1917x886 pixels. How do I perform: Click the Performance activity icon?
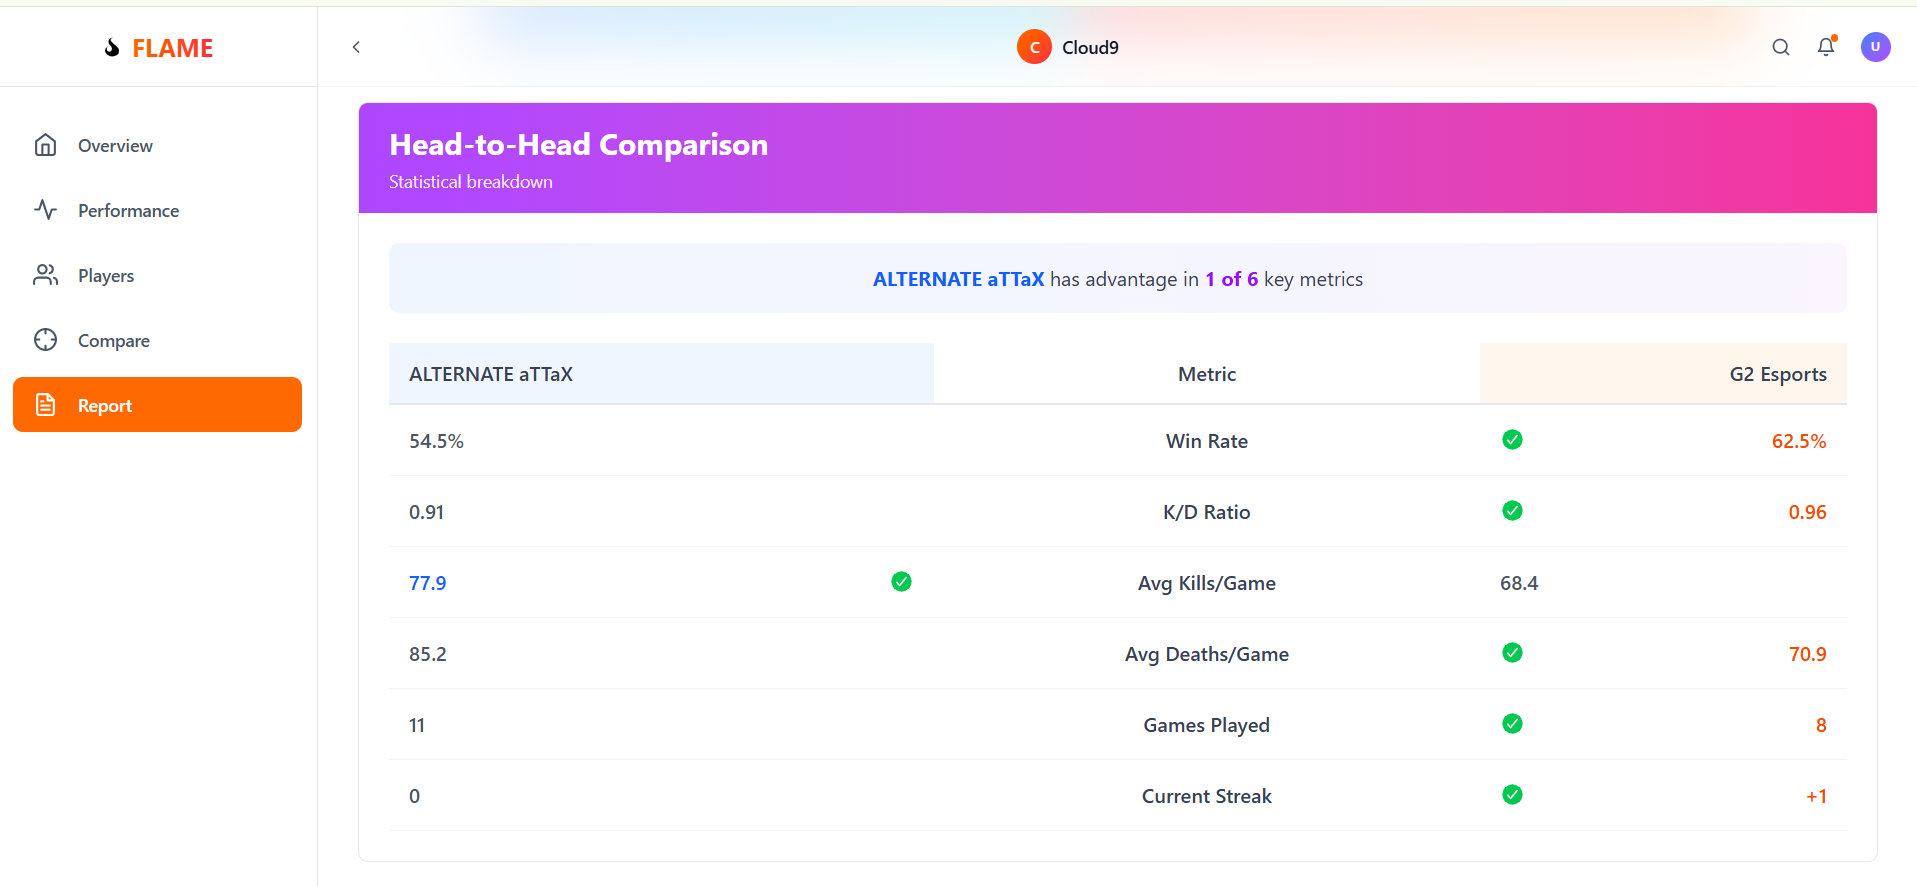click(x=45, y=210)
